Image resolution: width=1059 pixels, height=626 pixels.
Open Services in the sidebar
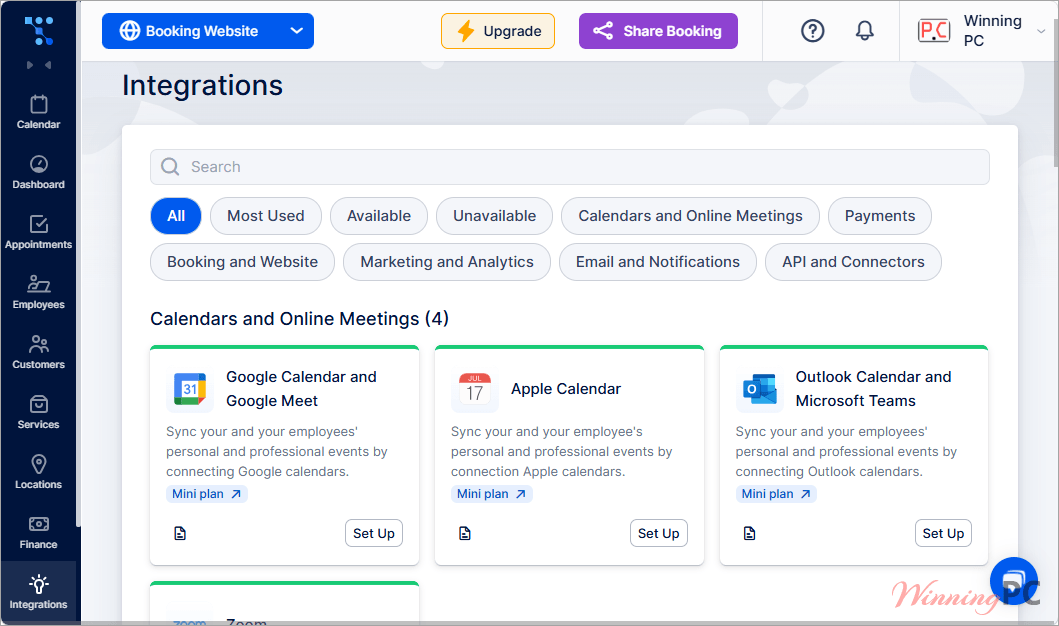pyautogui.click(x=38, y=413)
